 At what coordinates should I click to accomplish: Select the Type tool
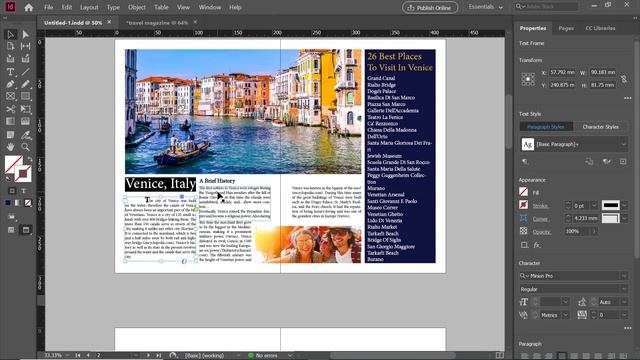click(x=10, y=72)
